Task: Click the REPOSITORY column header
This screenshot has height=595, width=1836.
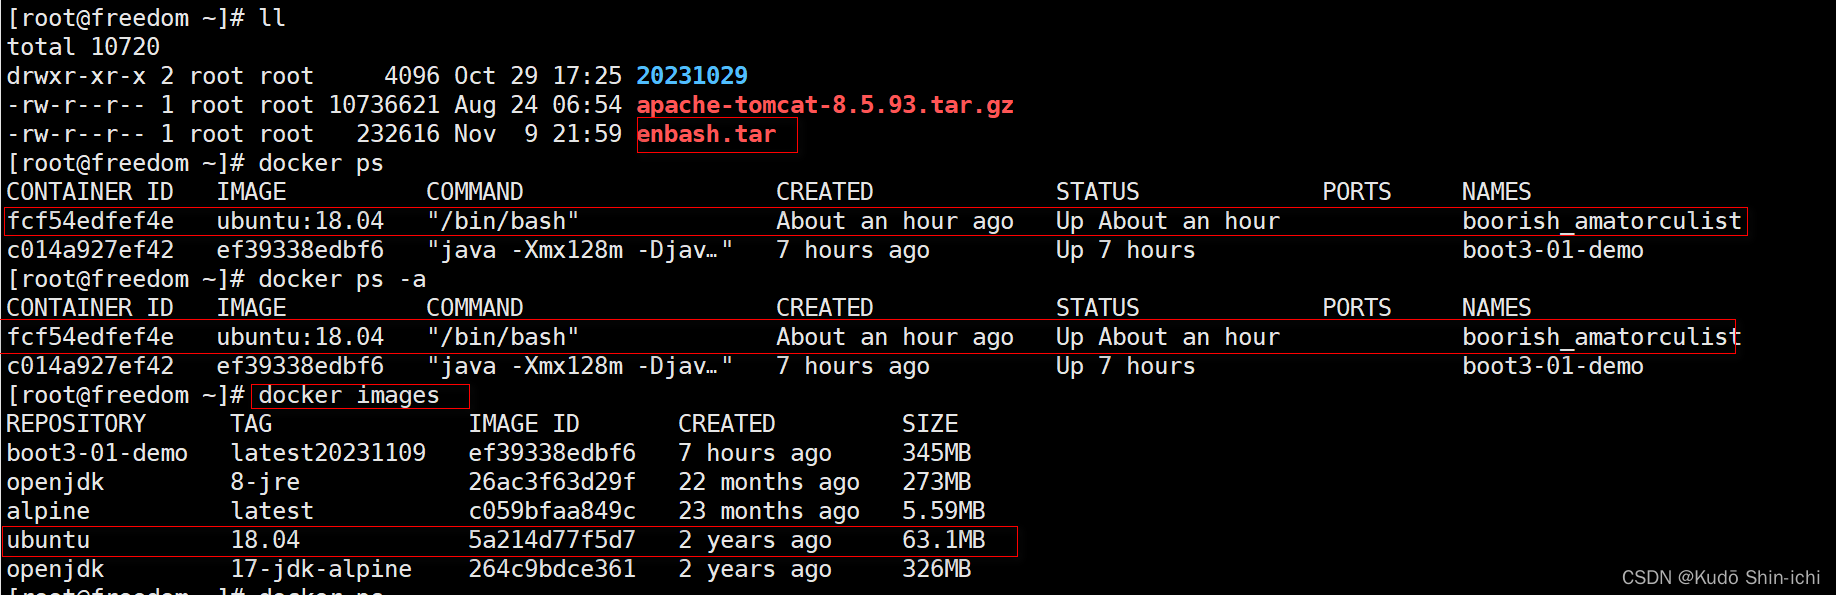Action: click(x=76, y=424)
